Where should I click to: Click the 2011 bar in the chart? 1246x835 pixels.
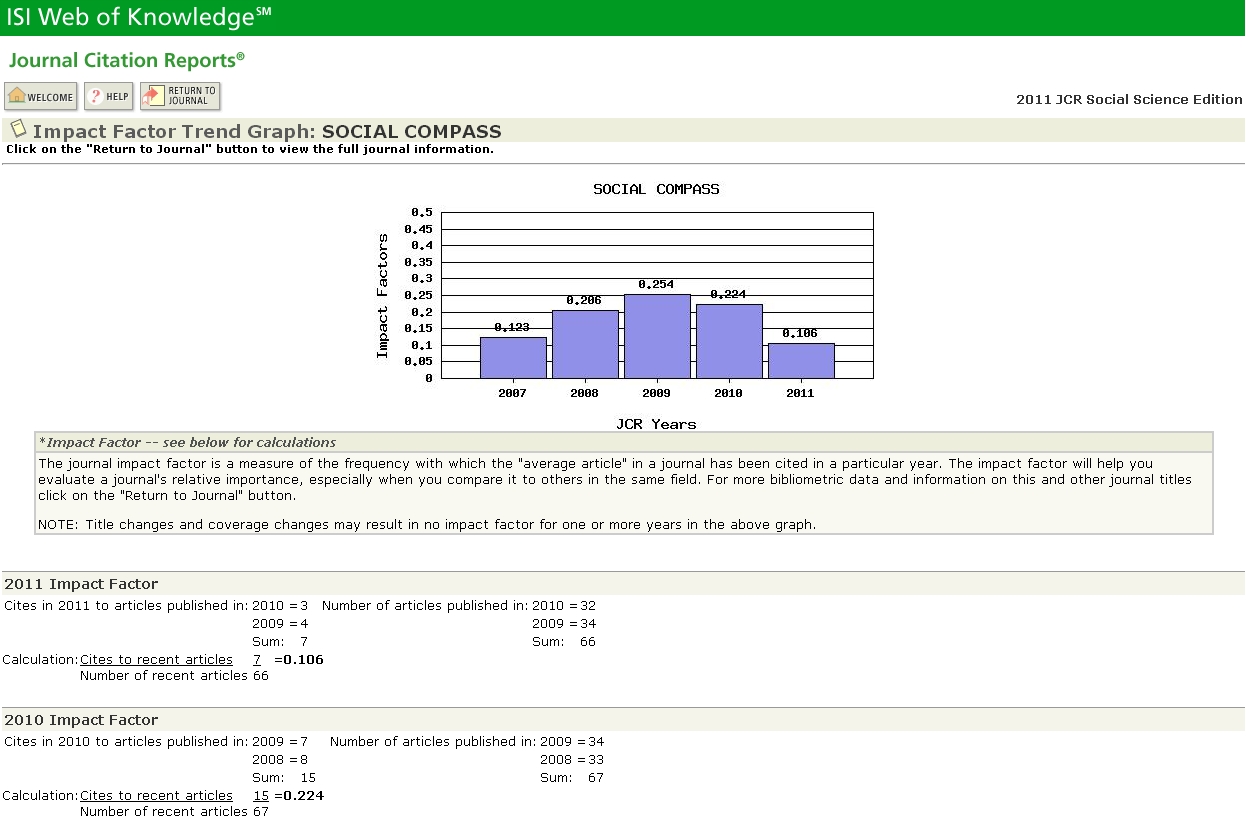[801, 361]
